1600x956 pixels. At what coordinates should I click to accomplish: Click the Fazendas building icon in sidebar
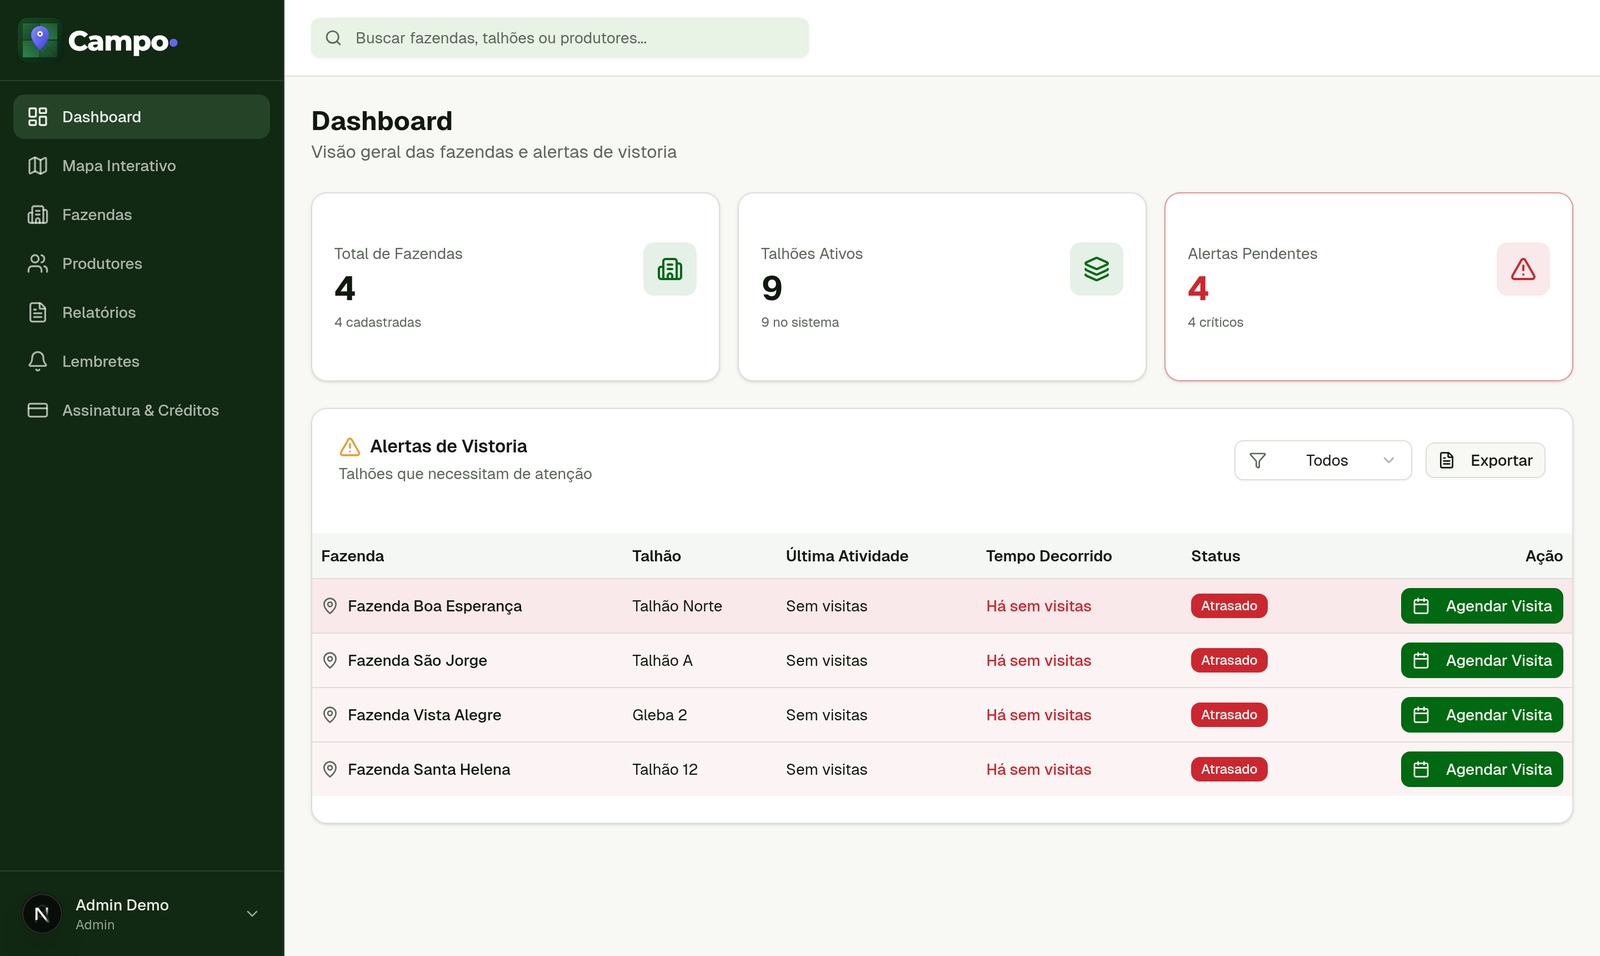click(38, 215)
